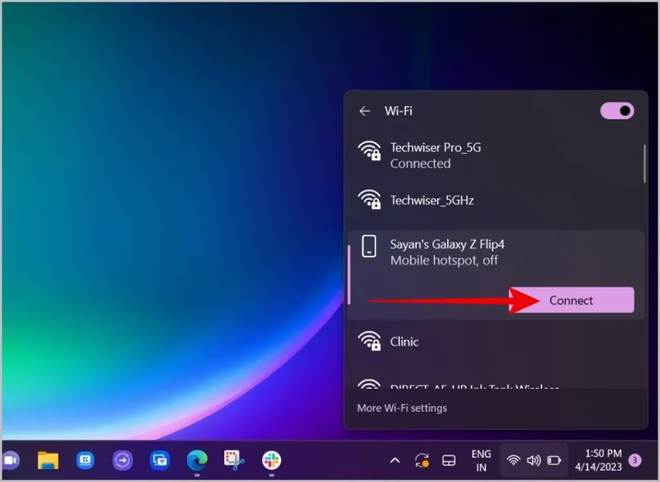
Task: Open More Wi-Fi settings
Action: point(402,408)
